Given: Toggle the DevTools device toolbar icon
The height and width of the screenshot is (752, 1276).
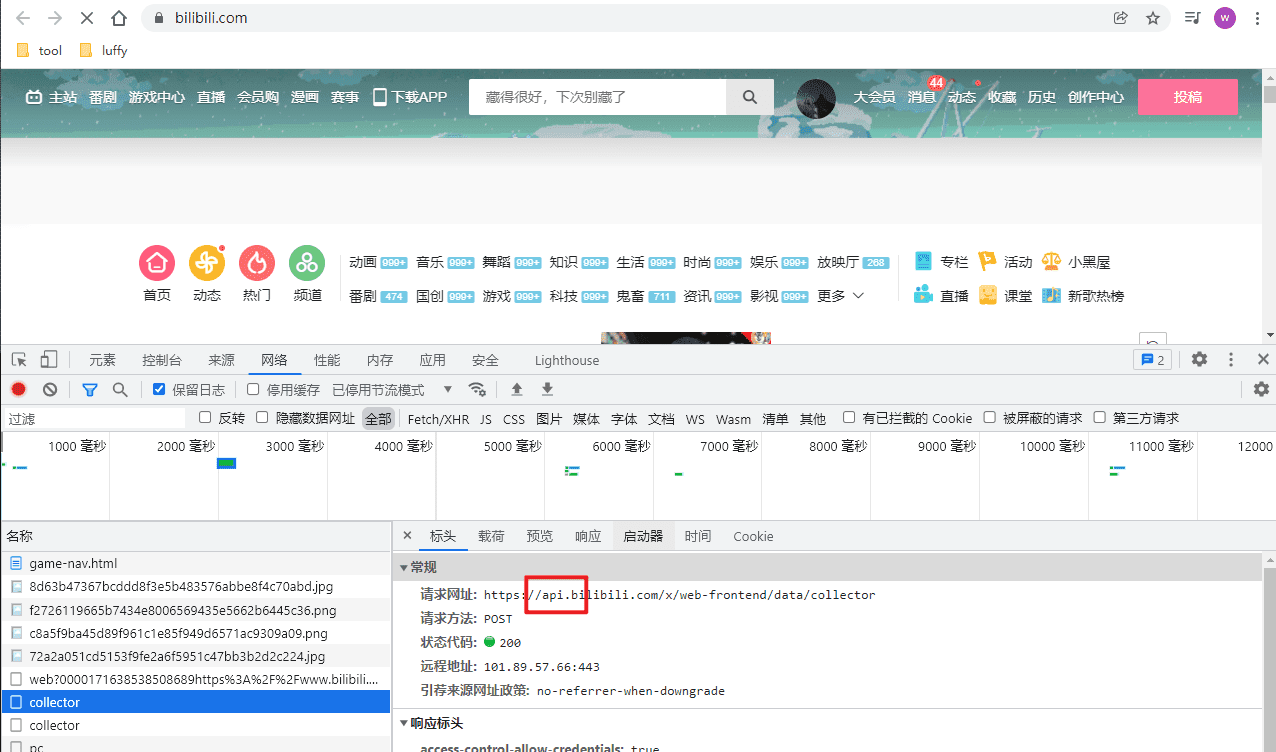Looking at the screenshot, I should pos(49,360).
